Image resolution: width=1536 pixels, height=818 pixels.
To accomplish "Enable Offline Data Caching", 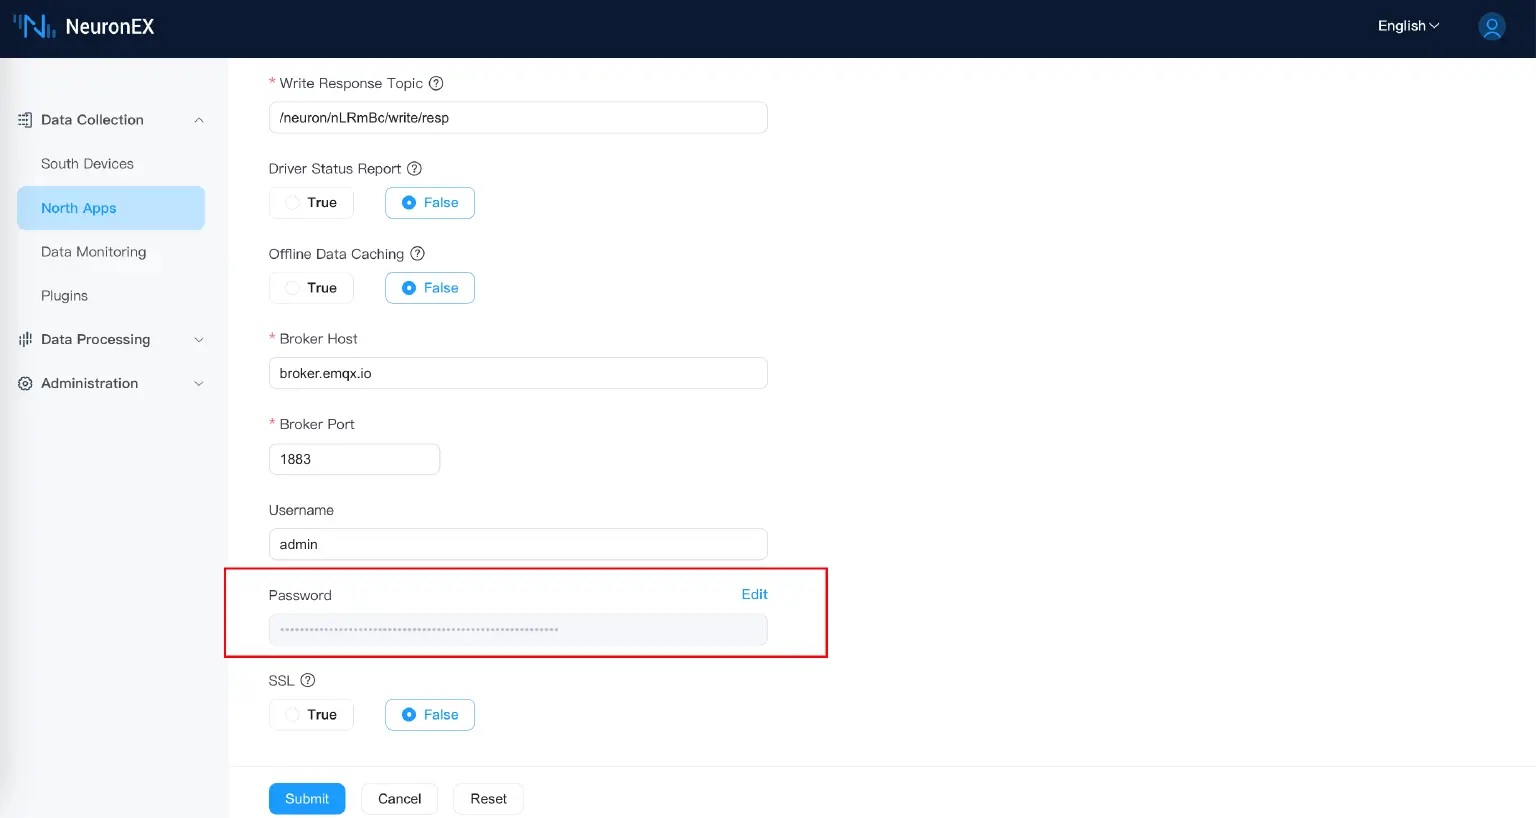I will 311,287.
